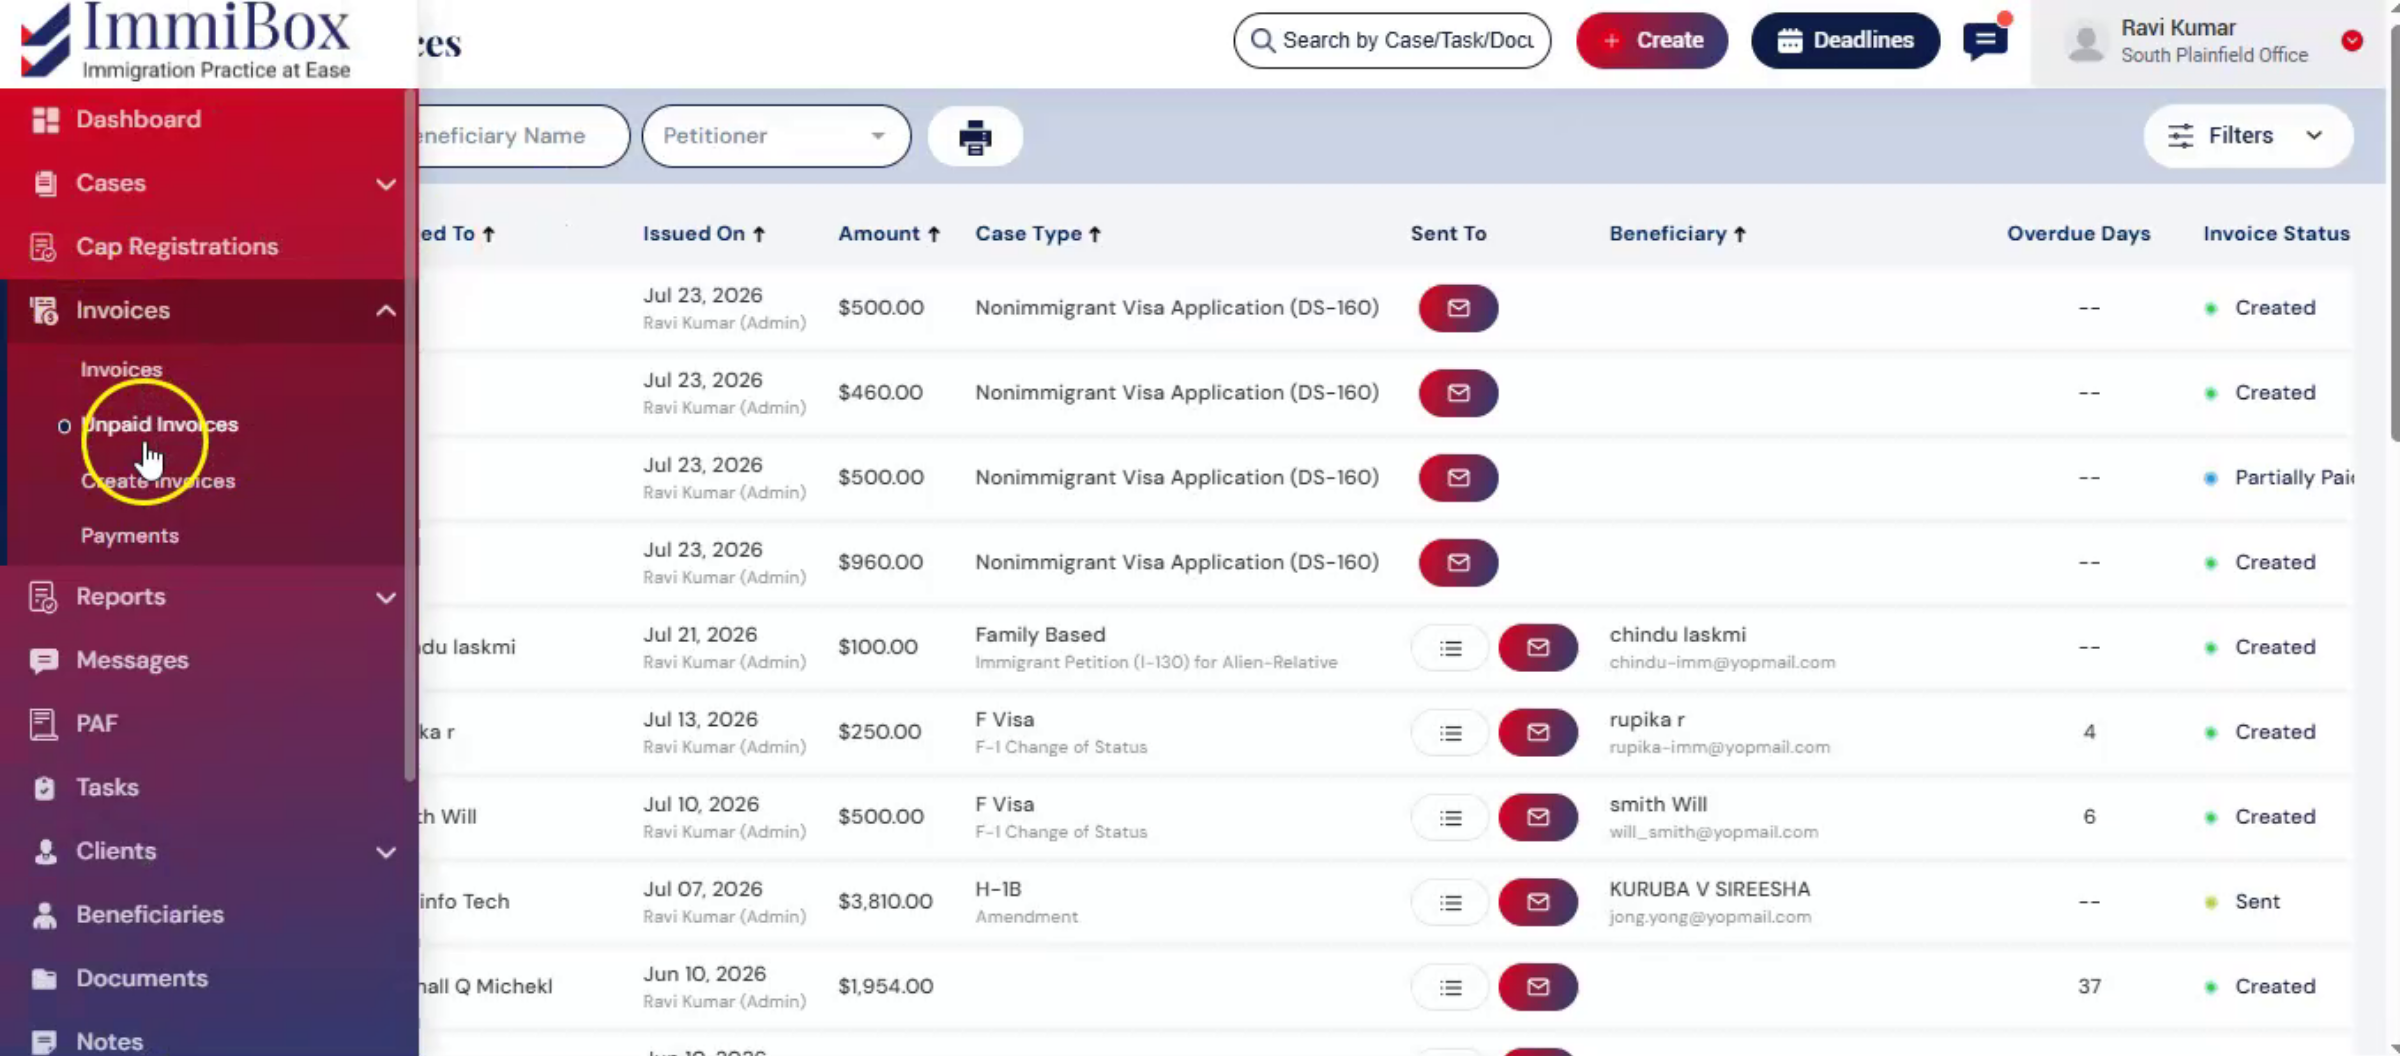This screenshot has width=2400, height=1056.
Task: Open the Ravi Kumar profile dropdown arrow
Action: pyautogui.click(x=2352, y=41)
